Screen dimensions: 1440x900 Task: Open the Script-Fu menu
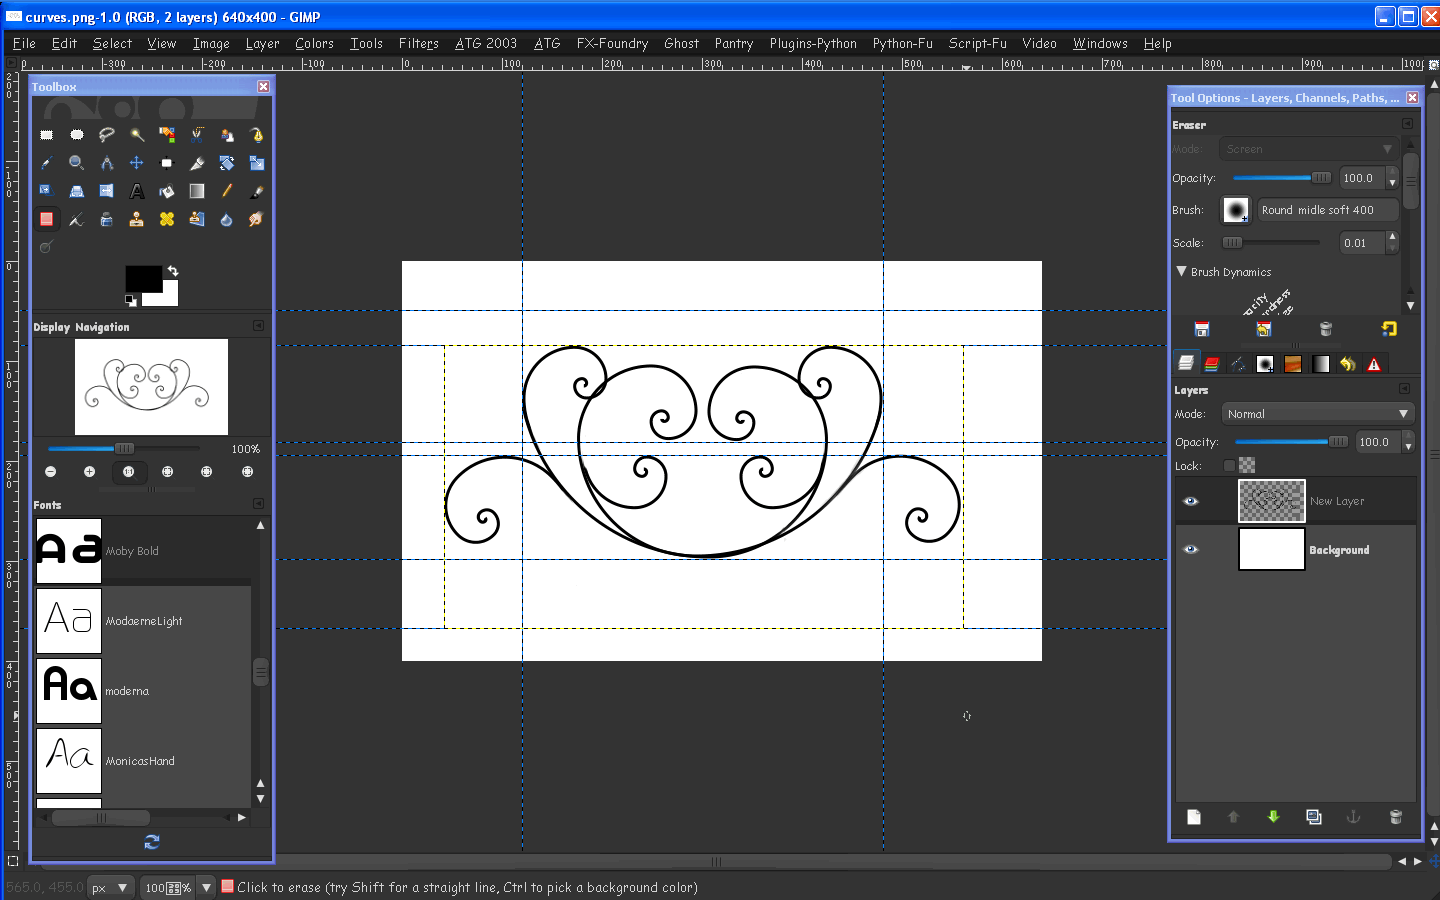(x=977, y=43)
